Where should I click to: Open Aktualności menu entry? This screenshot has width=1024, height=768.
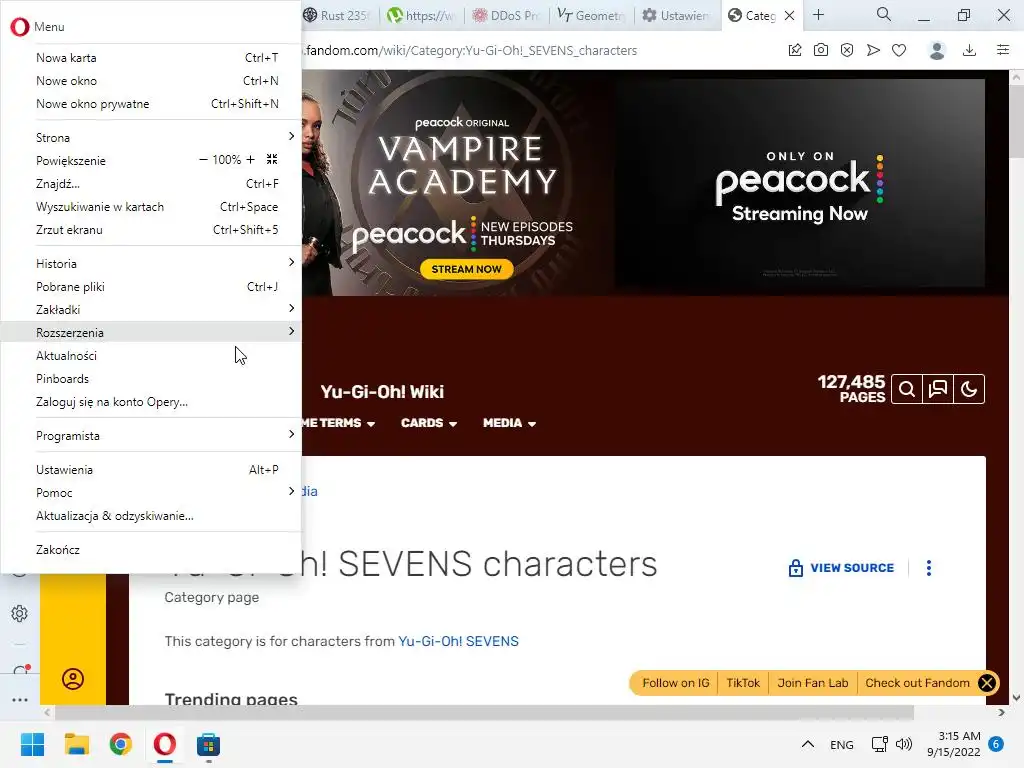click(x=151, y=356)
